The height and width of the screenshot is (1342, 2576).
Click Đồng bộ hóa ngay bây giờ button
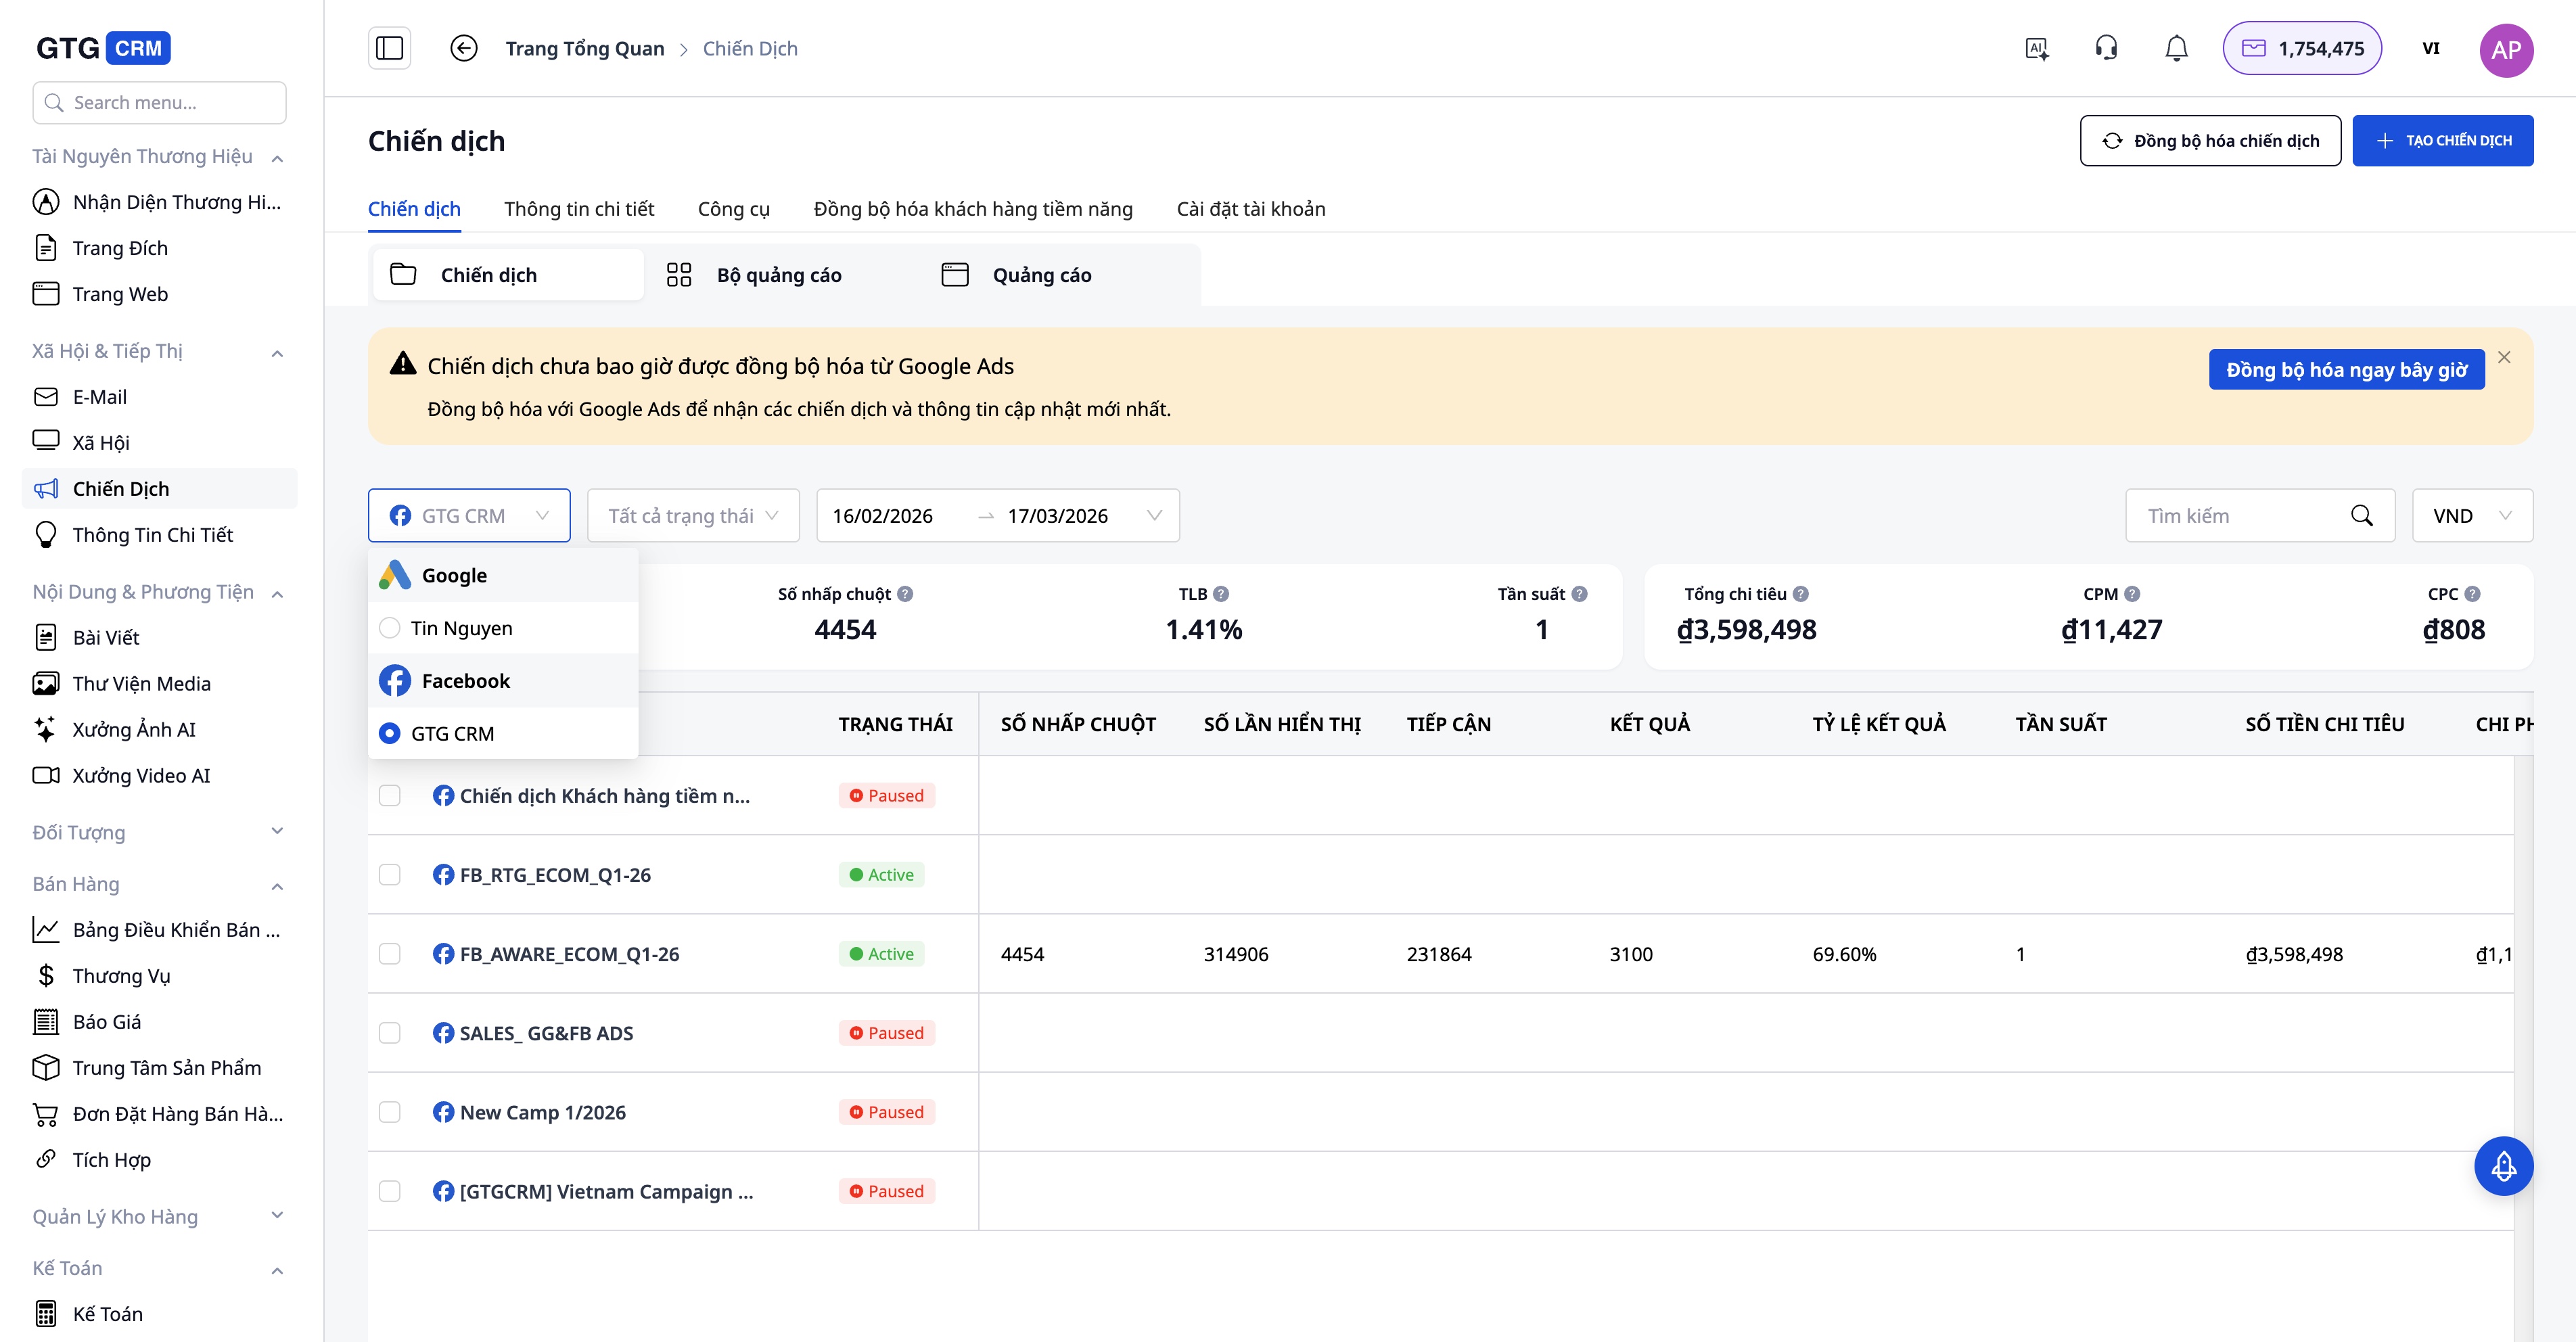(x=2346, y=370)
